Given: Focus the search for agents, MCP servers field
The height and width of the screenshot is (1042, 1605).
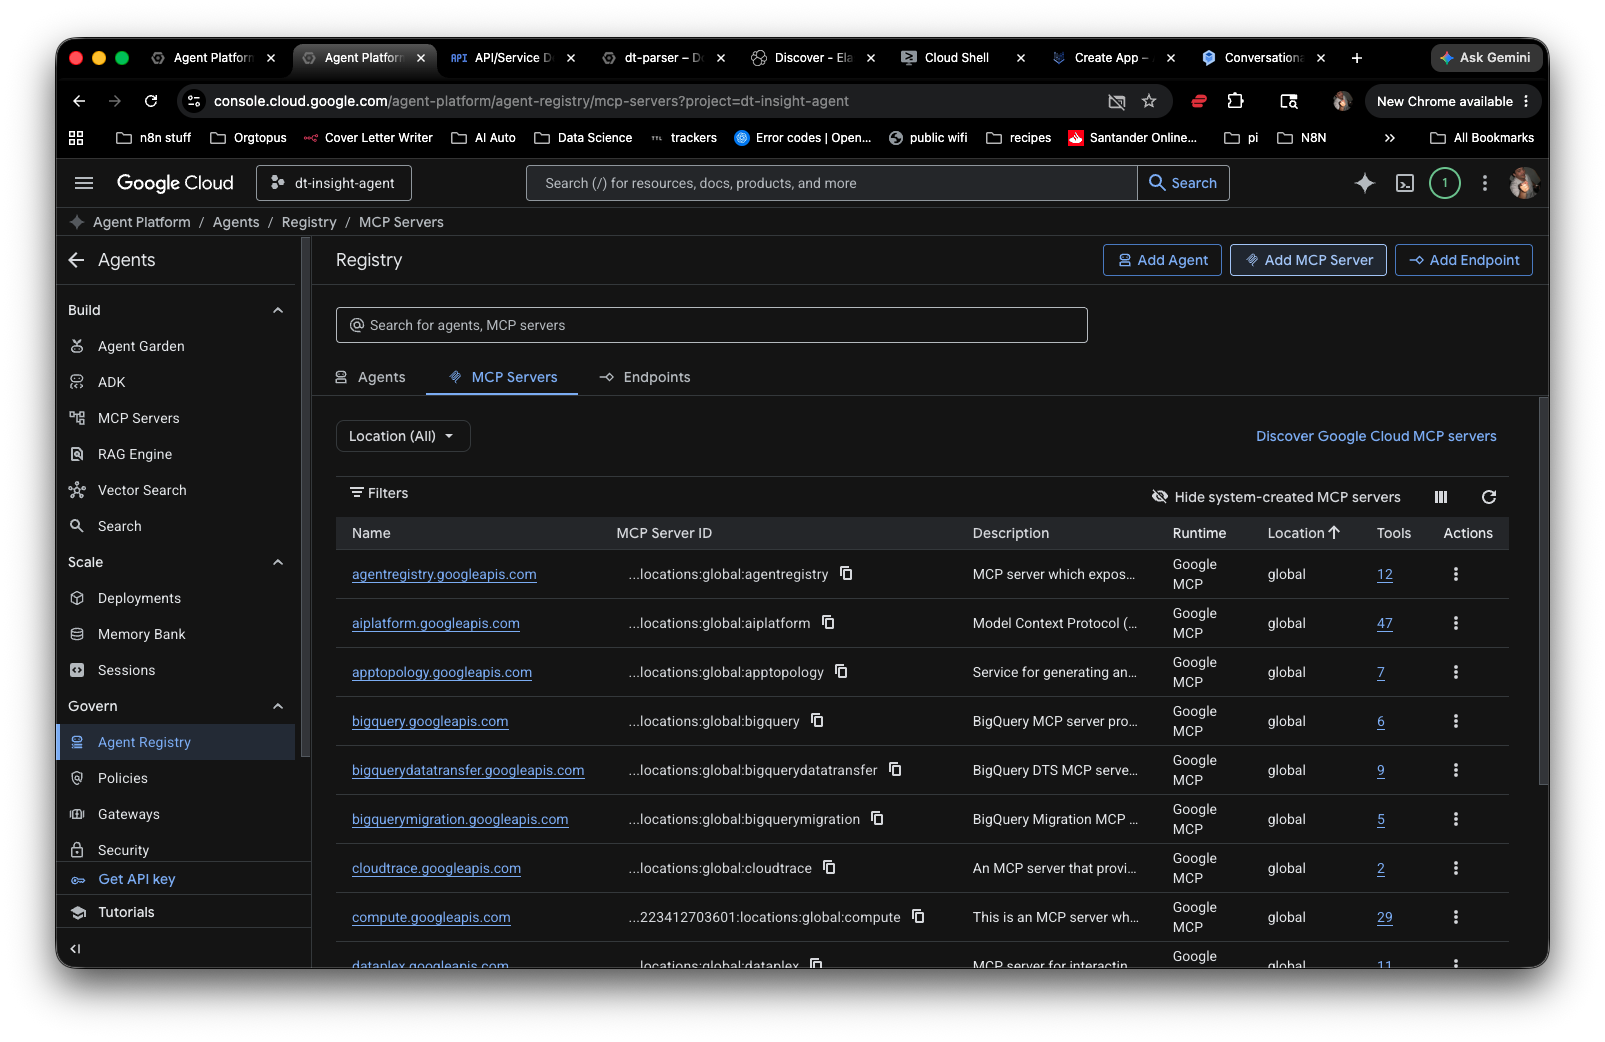Looking at the screenshot, I should coord(711,325).
